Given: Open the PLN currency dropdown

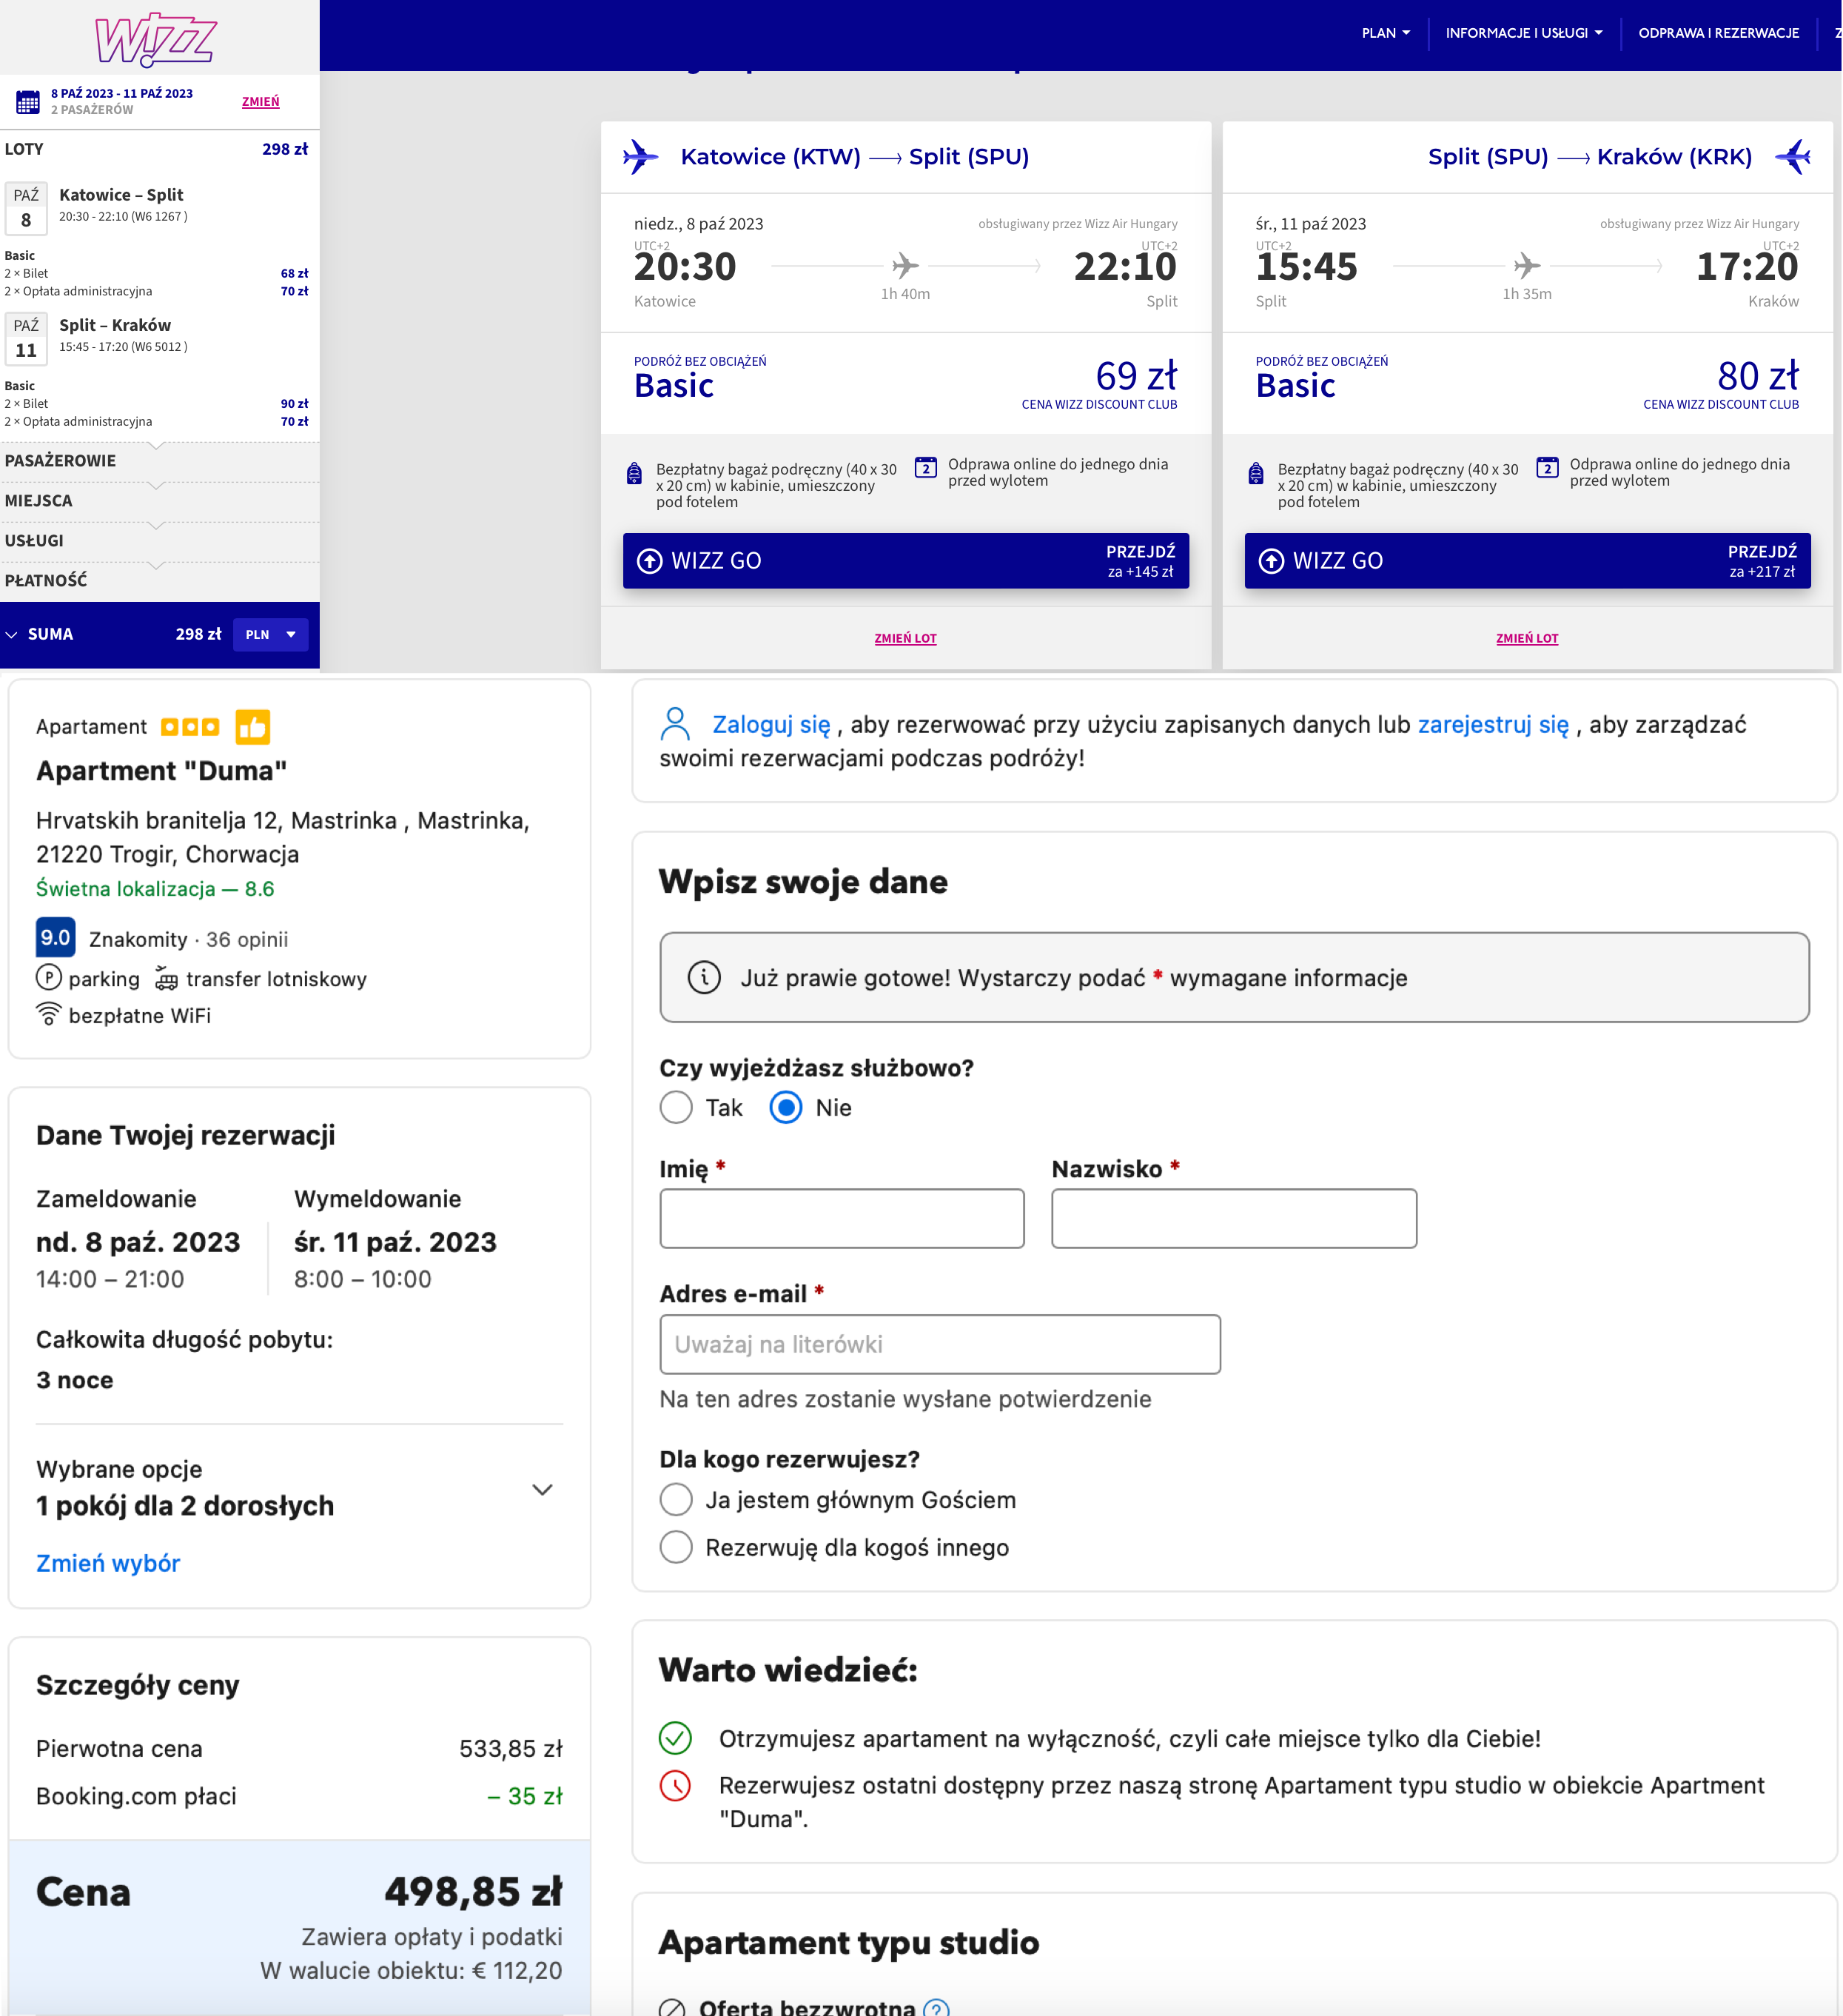Looking at the screenshot, I should [x=270, y=634].
